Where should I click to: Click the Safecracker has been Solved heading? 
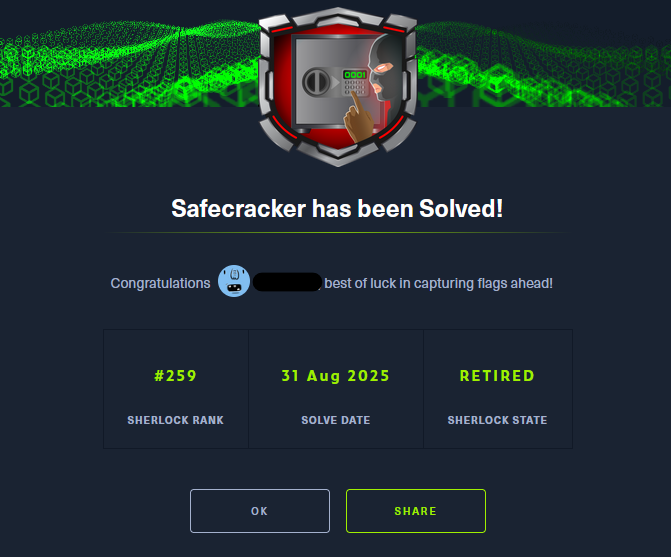point(337,209)
